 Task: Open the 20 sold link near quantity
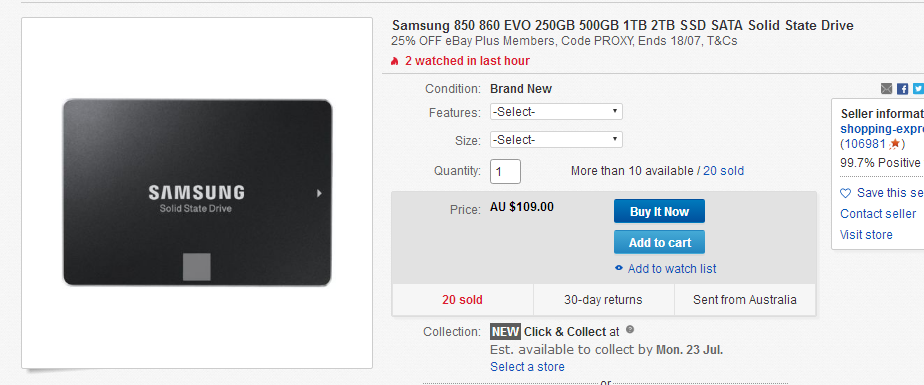(x=724, y=171)
